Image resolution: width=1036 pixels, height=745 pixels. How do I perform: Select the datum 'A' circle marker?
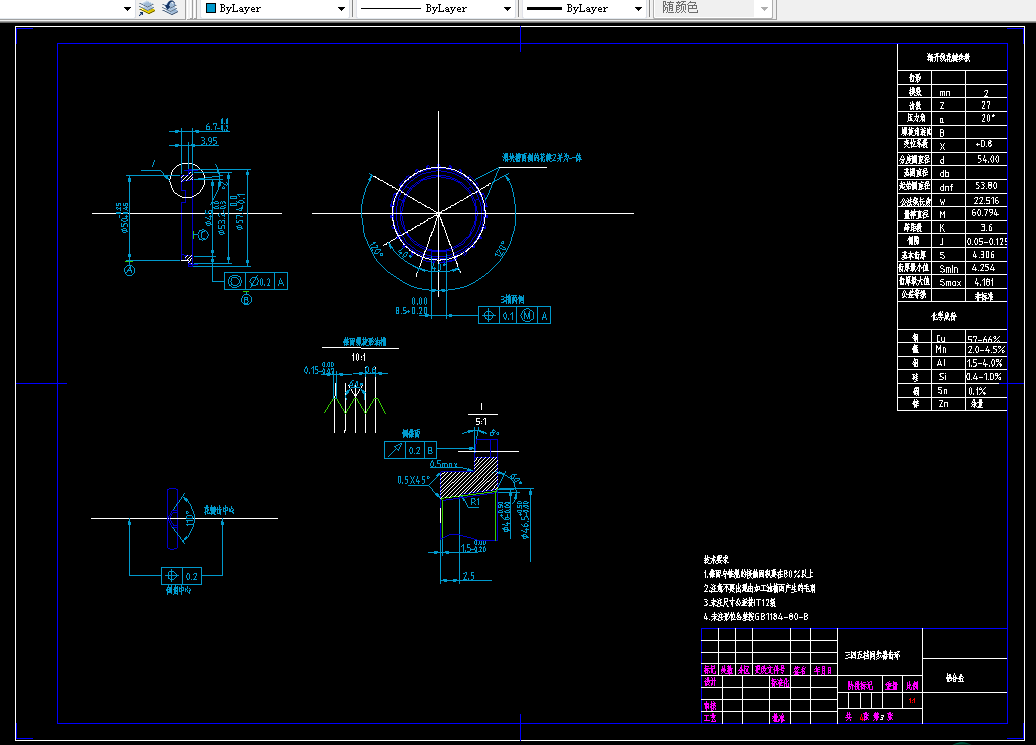point(130,270)
